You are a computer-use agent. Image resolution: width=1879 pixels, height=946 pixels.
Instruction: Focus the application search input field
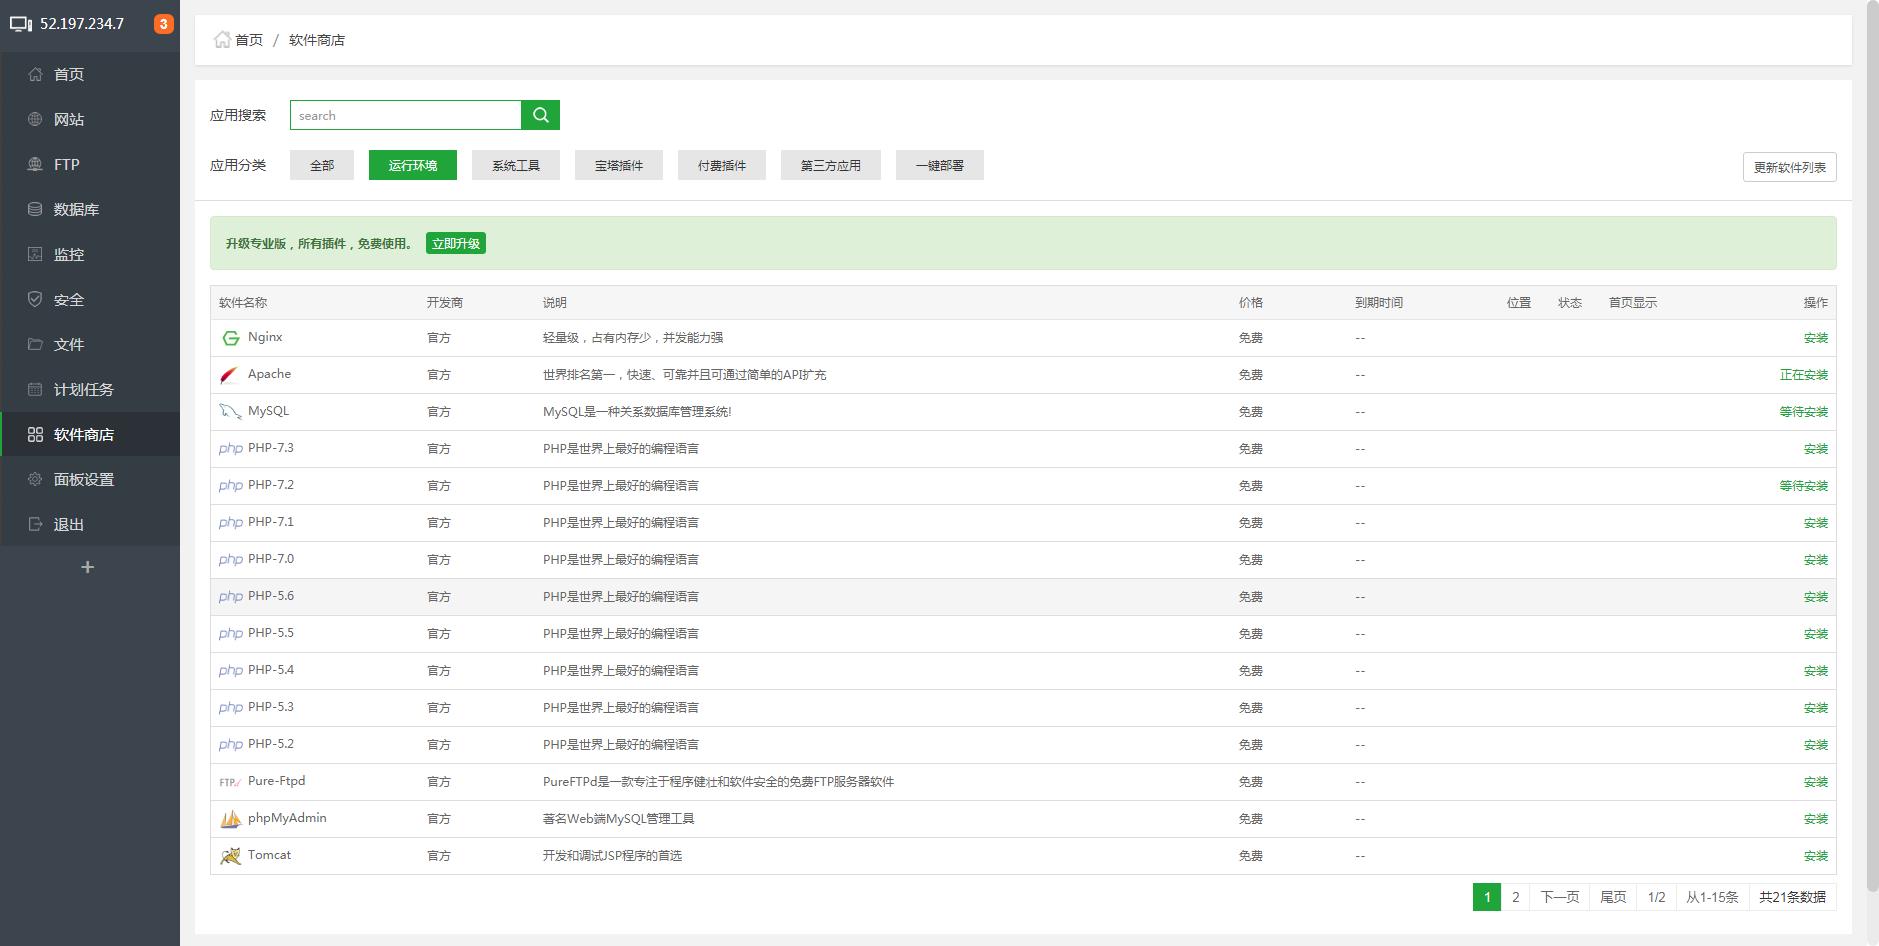[x=405, y=115]
